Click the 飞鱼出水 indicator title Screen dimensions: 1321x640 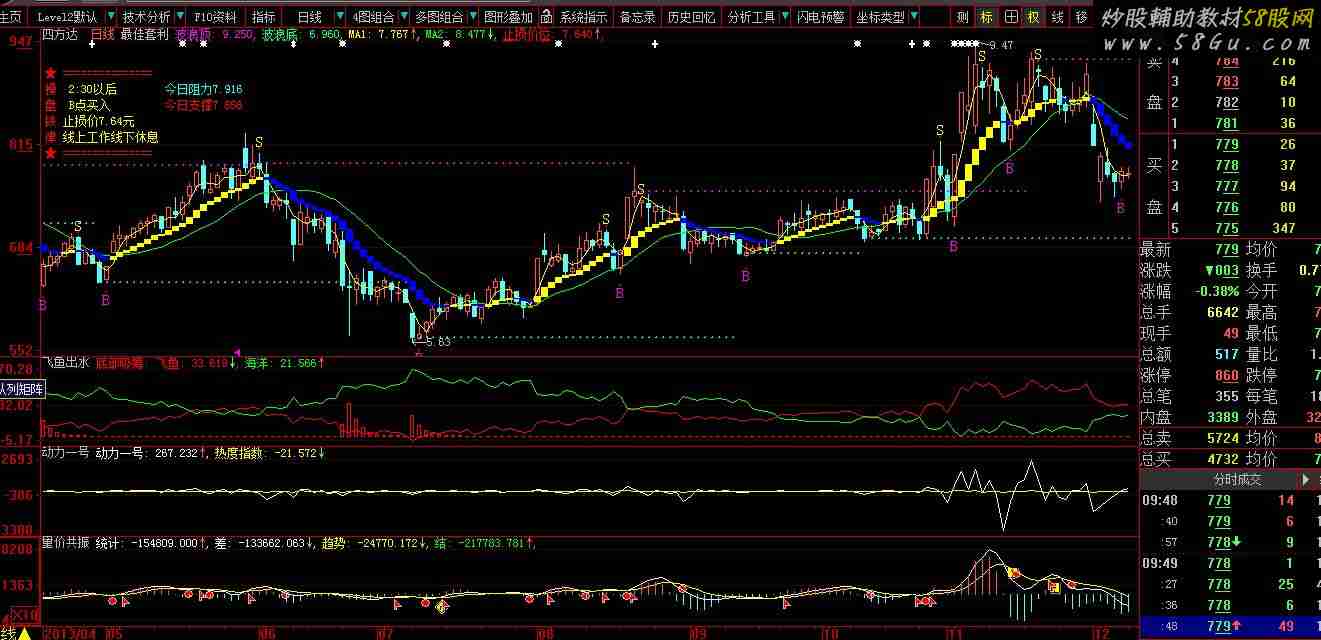66,363
